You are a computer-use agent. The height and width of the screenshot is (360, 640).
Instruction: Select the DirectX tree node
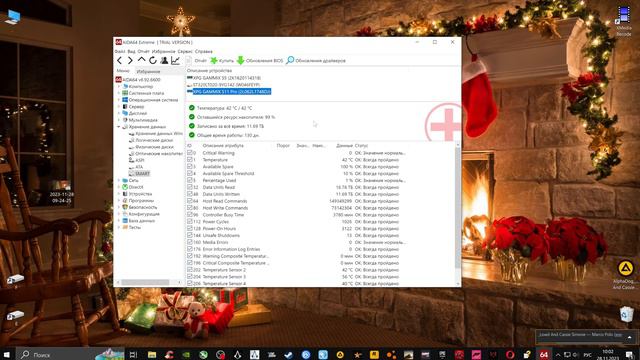tap(136, 187)
